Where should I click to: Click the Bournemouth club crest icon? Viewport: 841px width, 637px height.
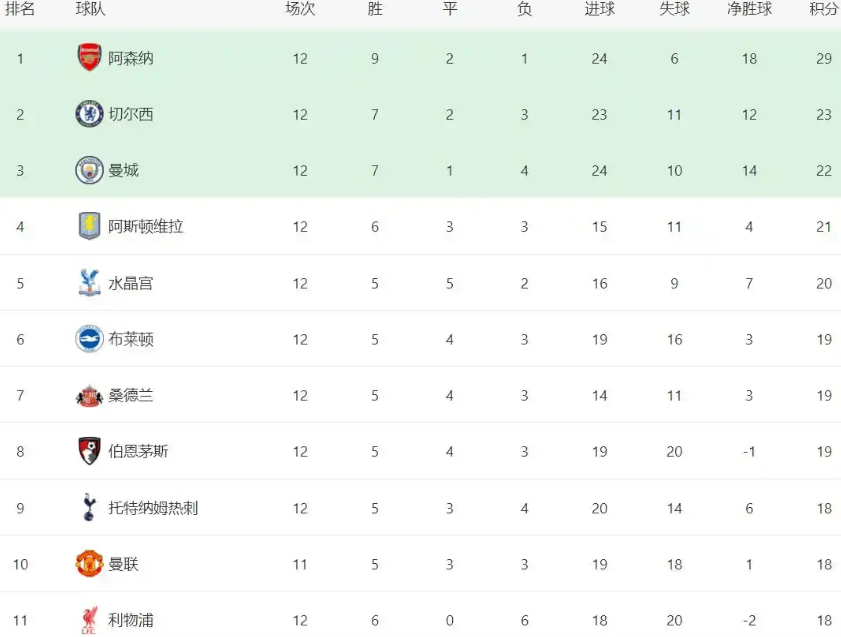[90, 451]
